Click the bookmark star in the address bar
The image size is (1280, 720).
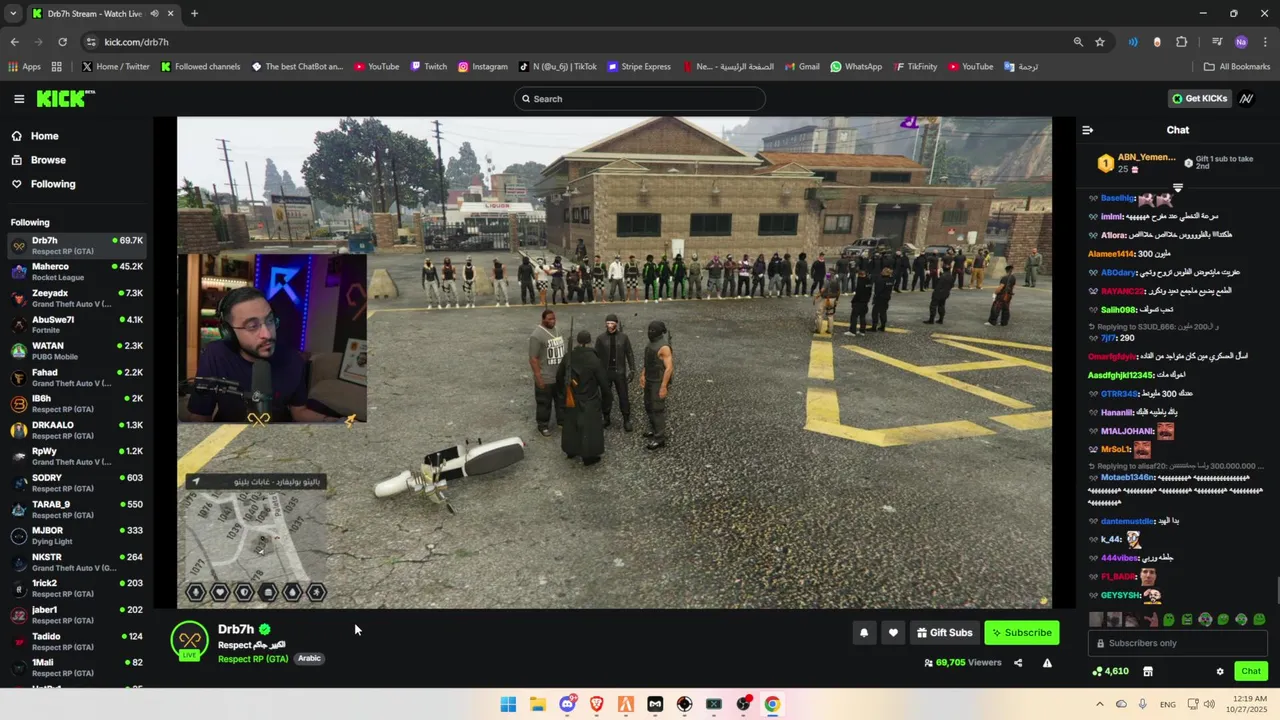tap(1100, 42)
